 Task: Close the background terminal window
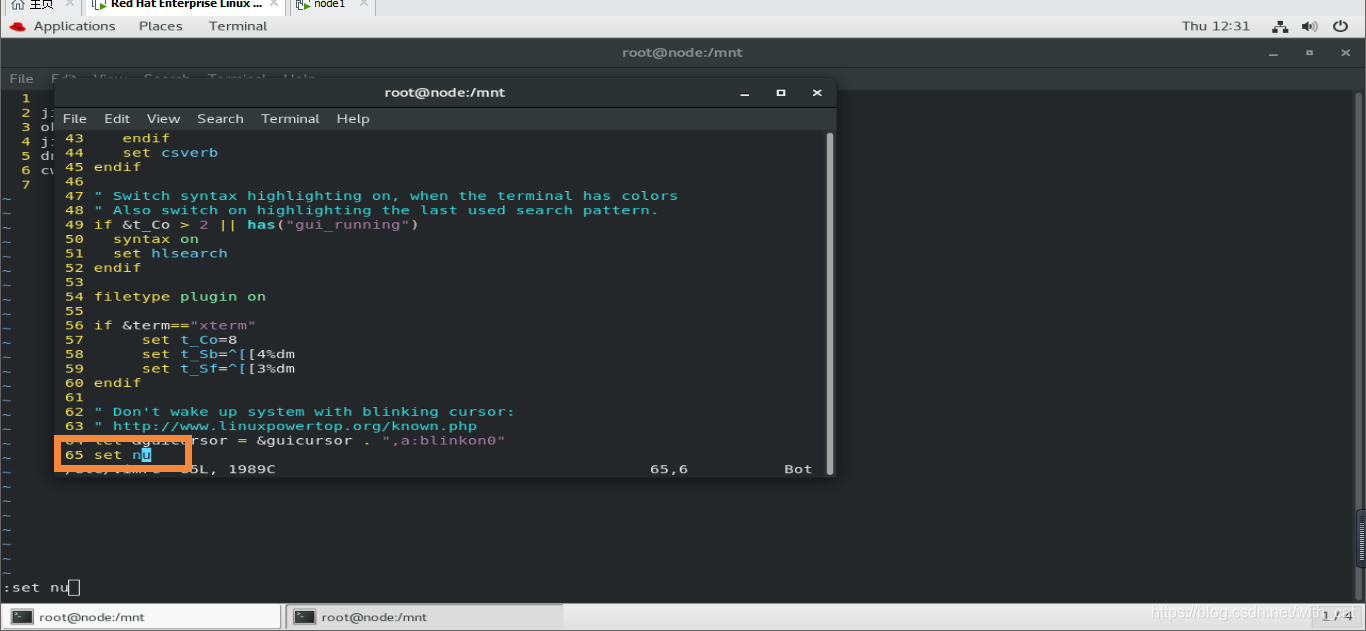pyautogui.click(x=1345, y=53)
